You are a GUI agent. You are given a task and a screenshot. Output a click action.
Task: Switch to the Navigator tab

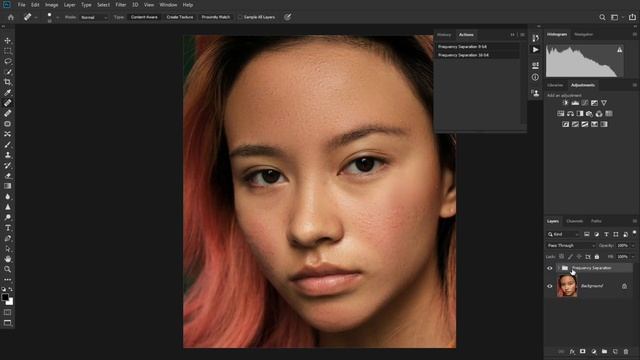point(584,34)
